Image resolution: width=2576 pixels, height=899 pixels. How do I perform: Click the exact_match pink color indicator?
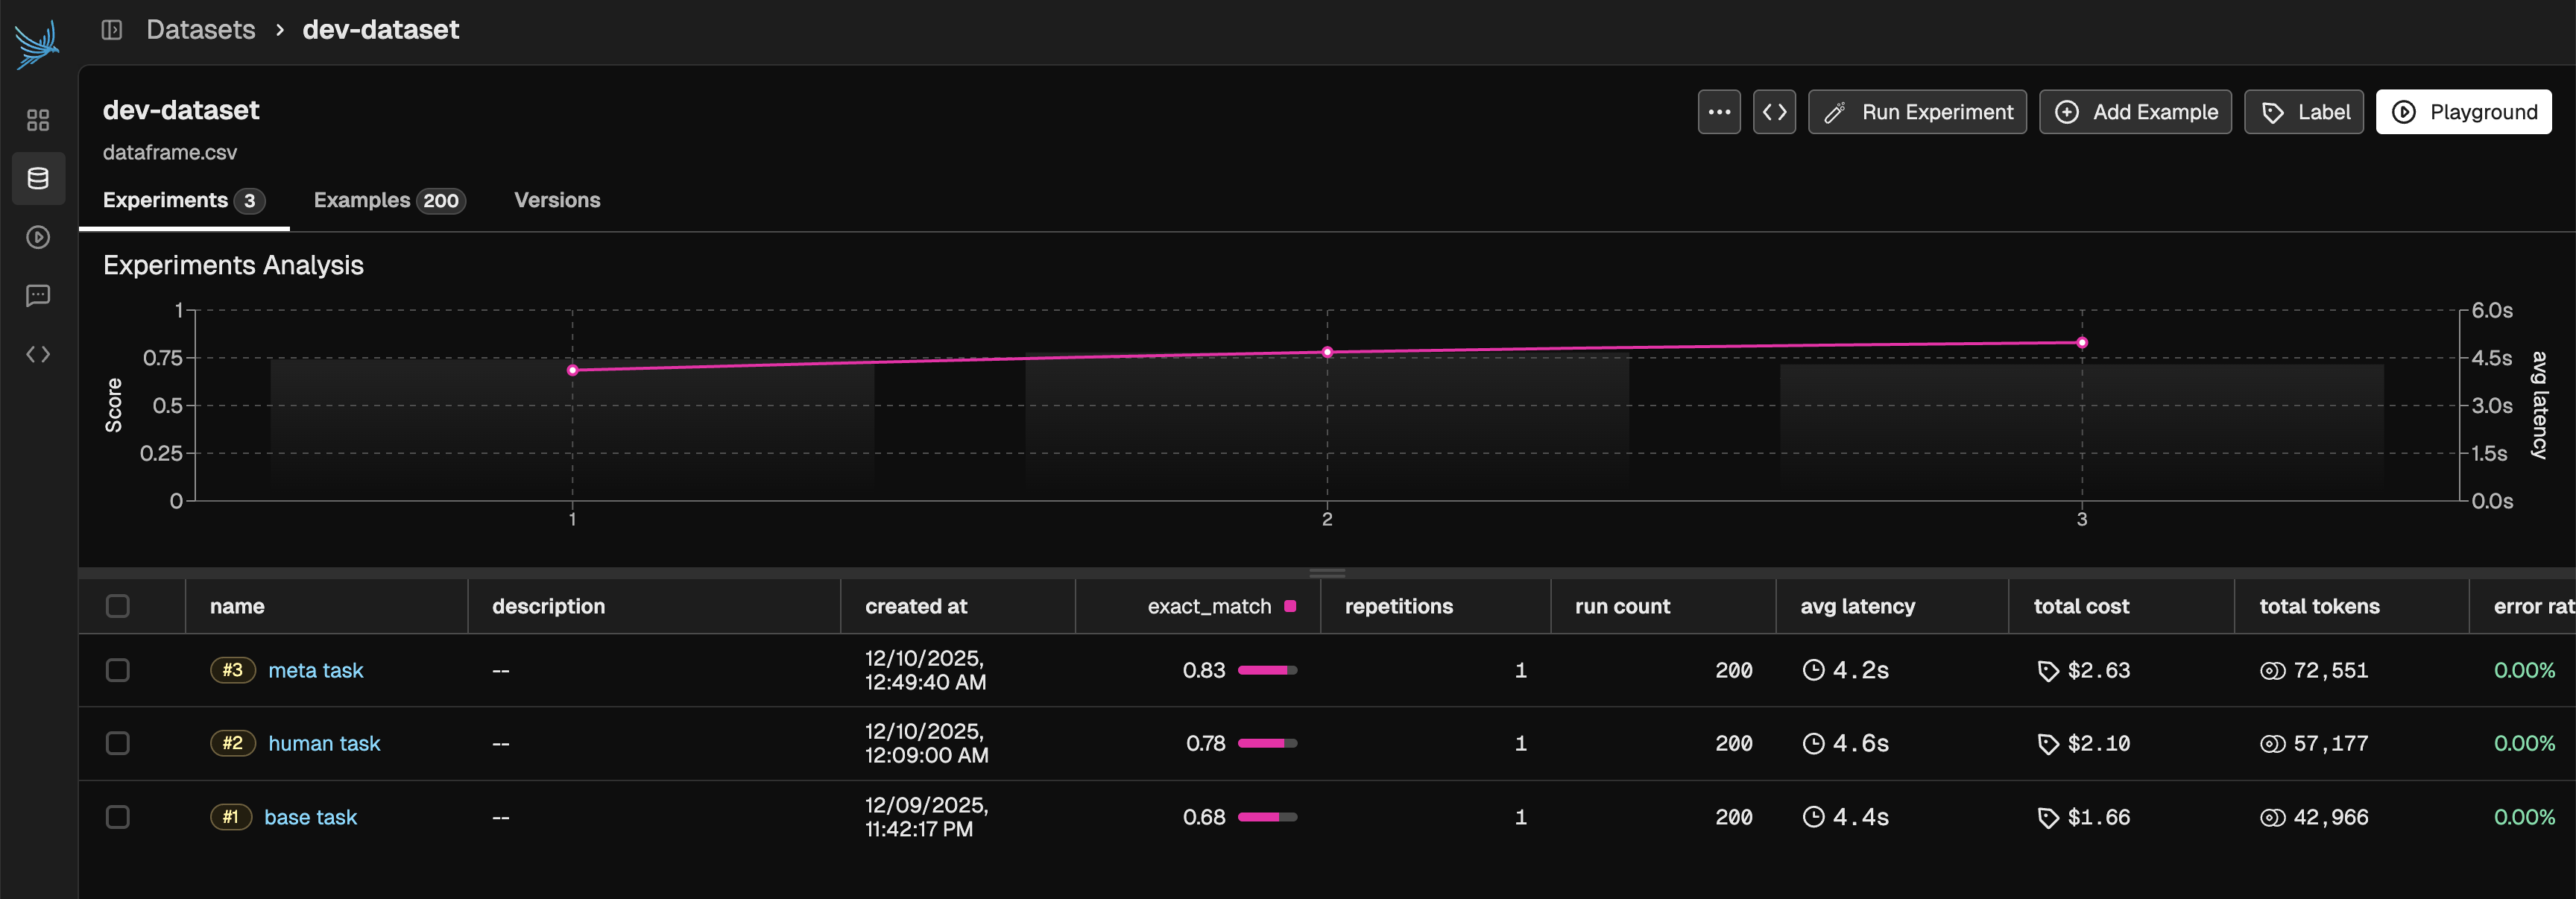[1290, 606]
